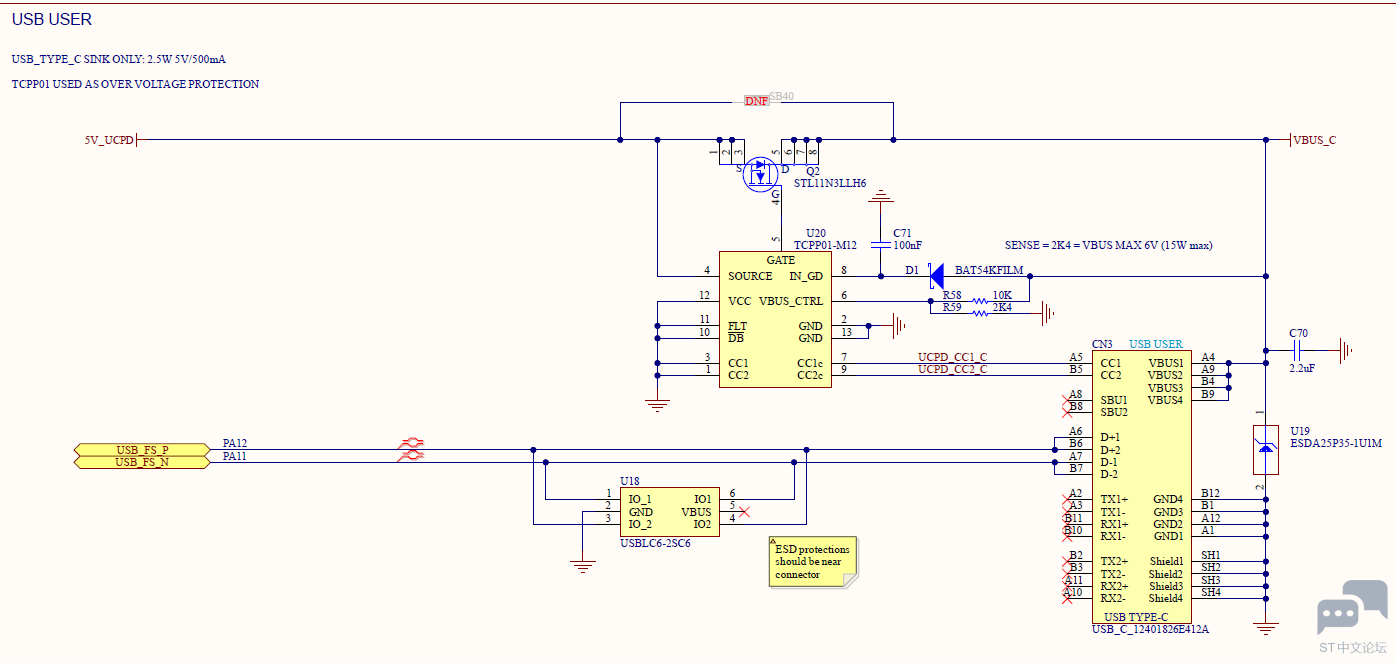Select the R59 resistor symbol
This screenshot has height=663, width=1396.
[x=979, y=314]
